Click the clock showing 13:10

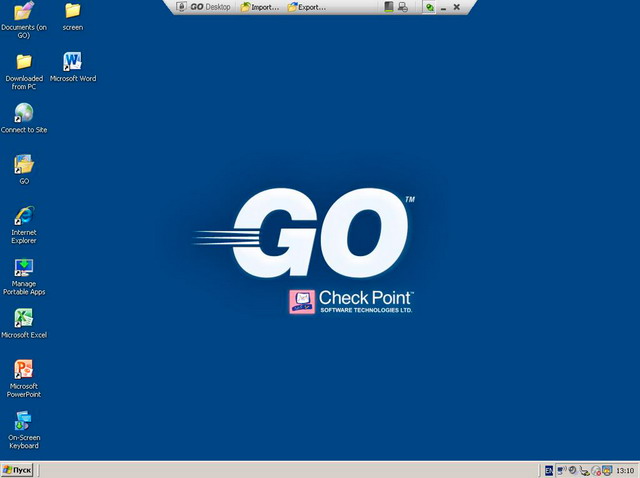(625, 470)
